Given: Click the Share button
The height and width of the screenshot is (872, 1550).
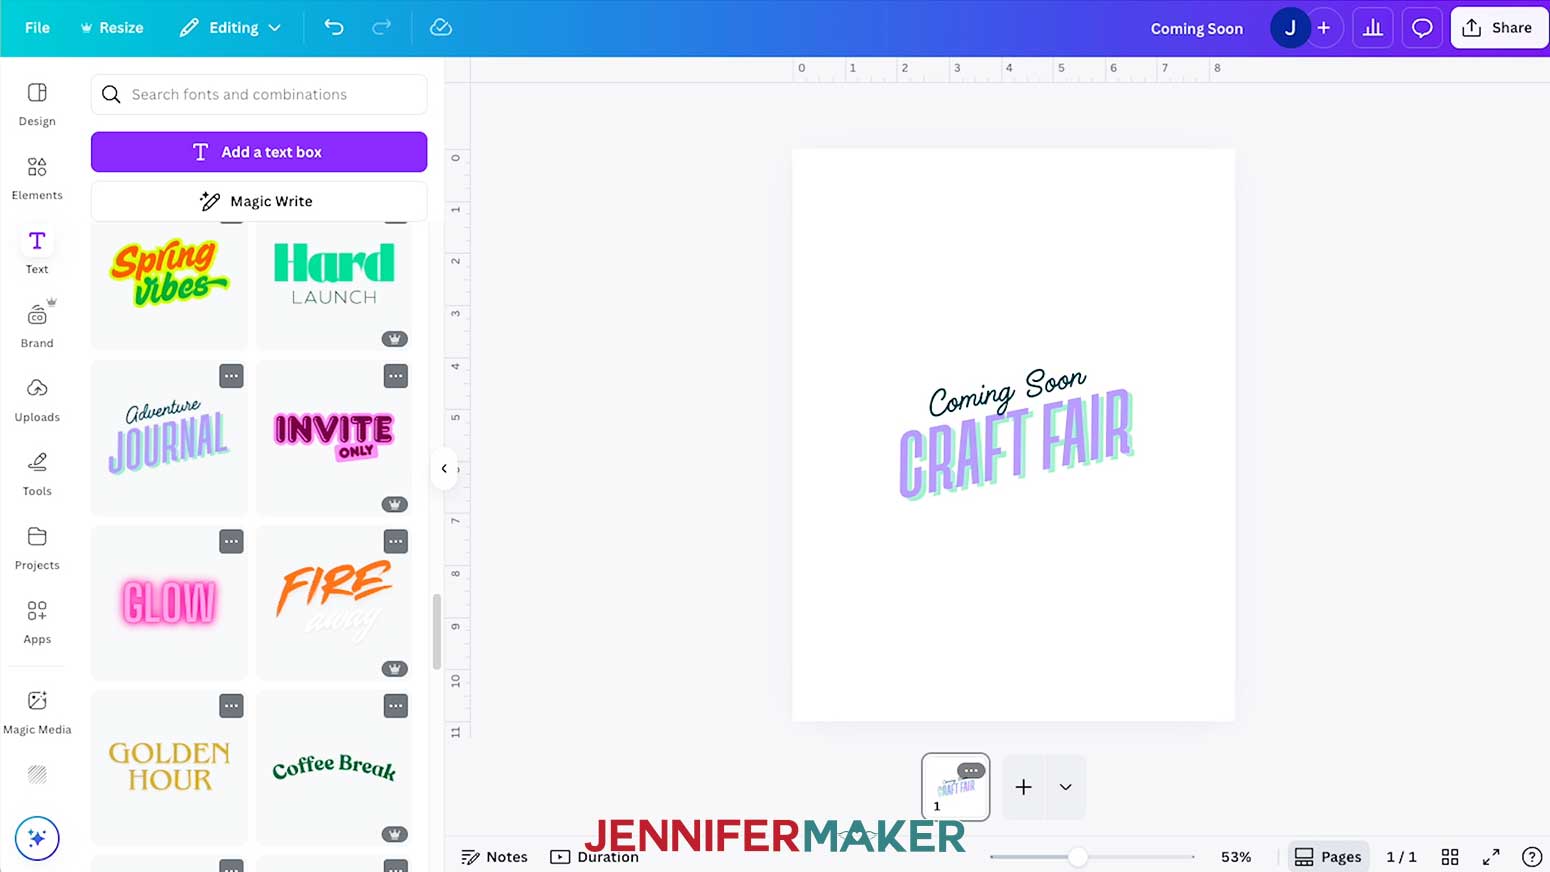Looking at the screenshot, I should tap(1499, 28).
